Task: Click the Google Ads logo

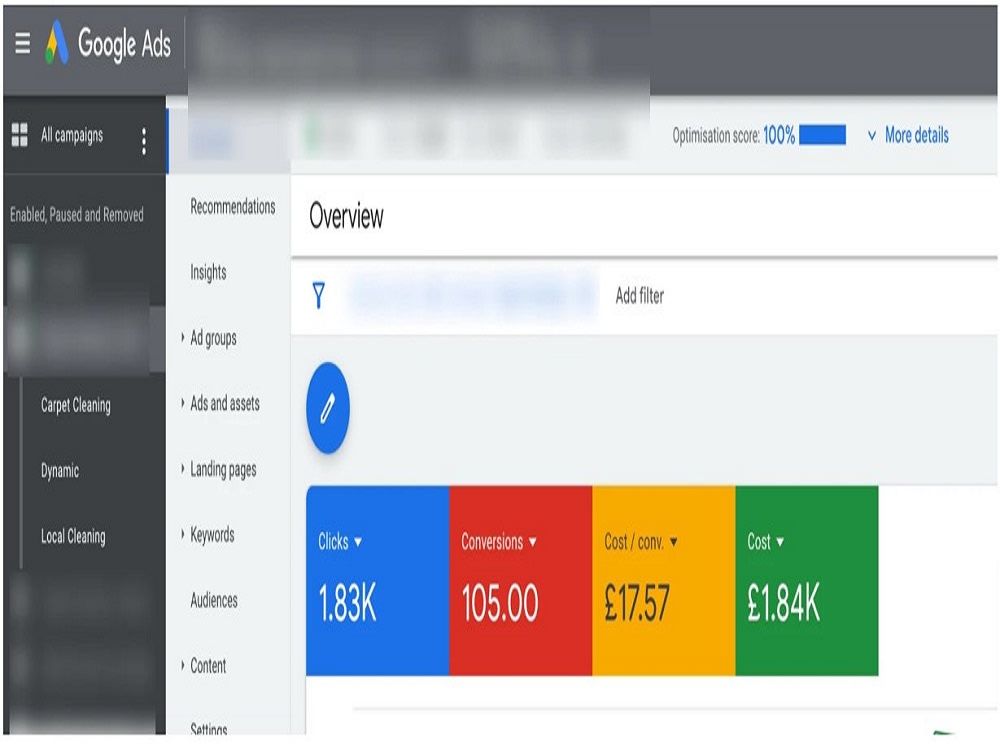Action: tap(108, 43)
